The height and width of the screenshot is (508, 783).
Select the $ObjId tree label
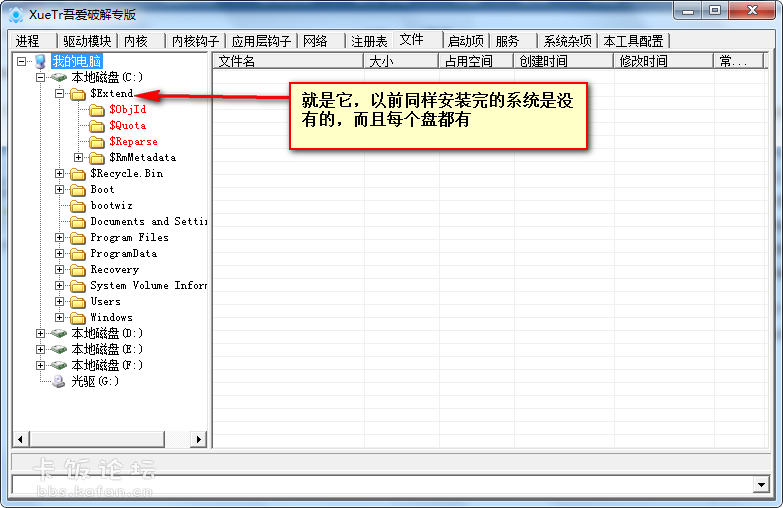[128, 110]
